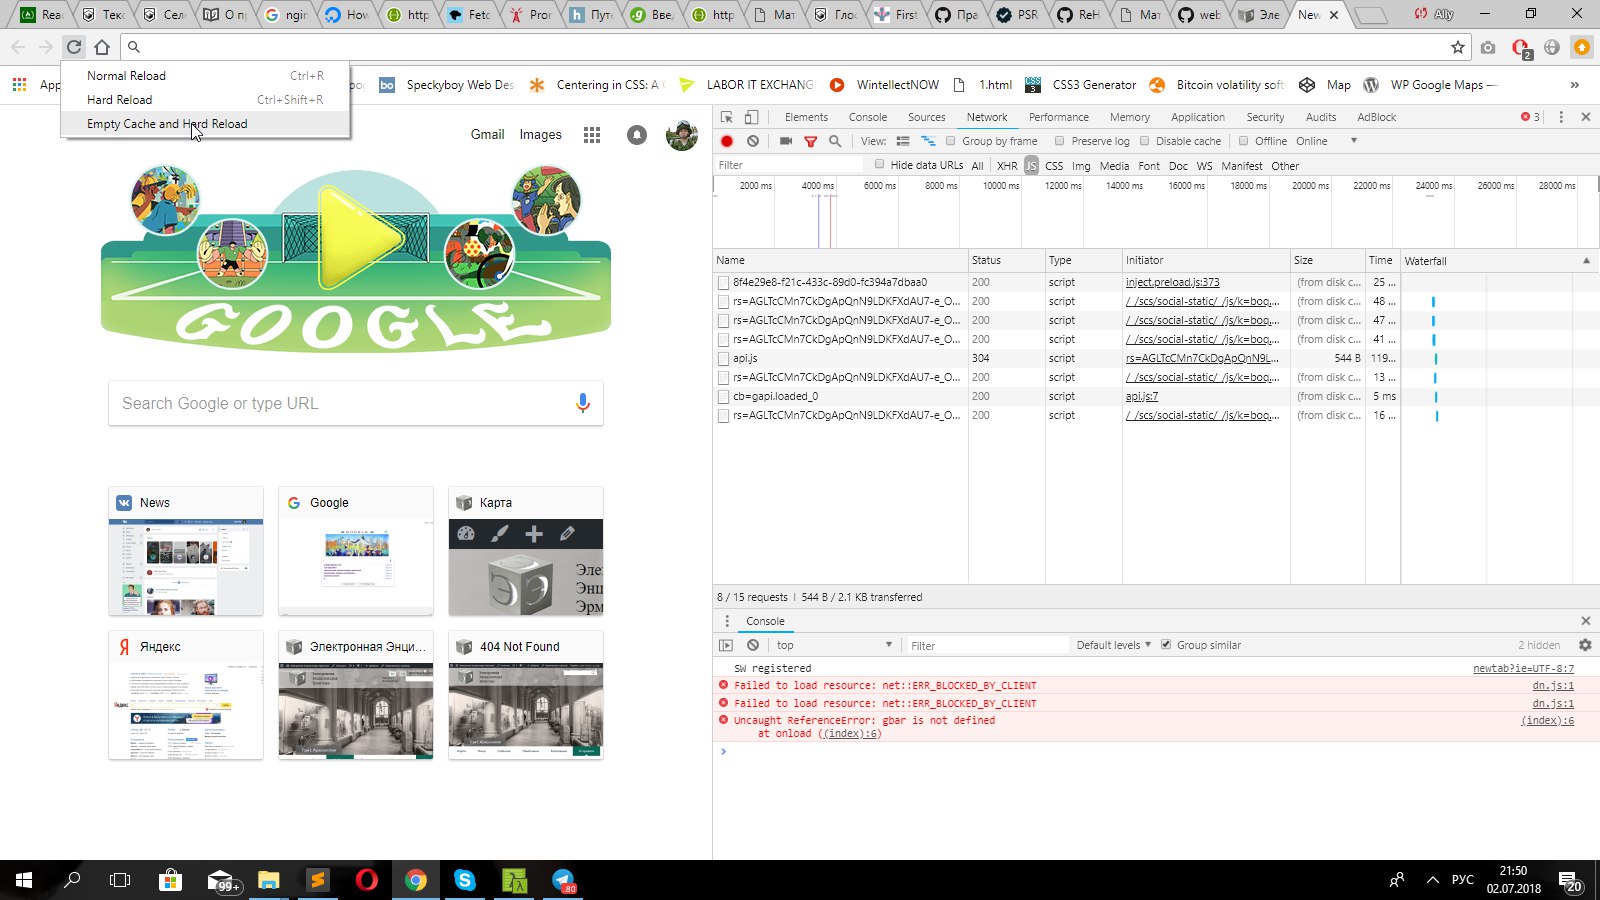Select the checkbox for api.js row
The width and height of the screenshot is (1600, 900).
(x=723, y=358)
